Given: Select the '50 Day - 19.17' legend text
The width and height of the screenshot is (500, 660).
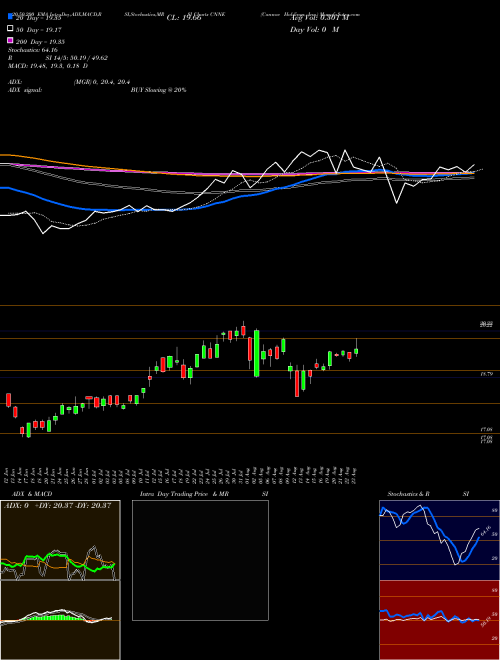Looking at the screenshot, I should [x=37, y=30].
